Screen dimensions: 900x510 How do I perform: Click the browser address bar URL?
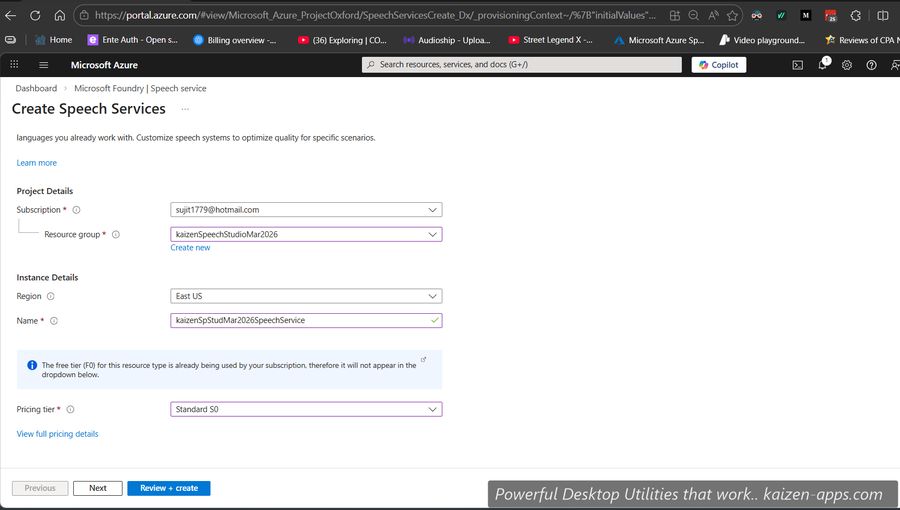point(375,15)
